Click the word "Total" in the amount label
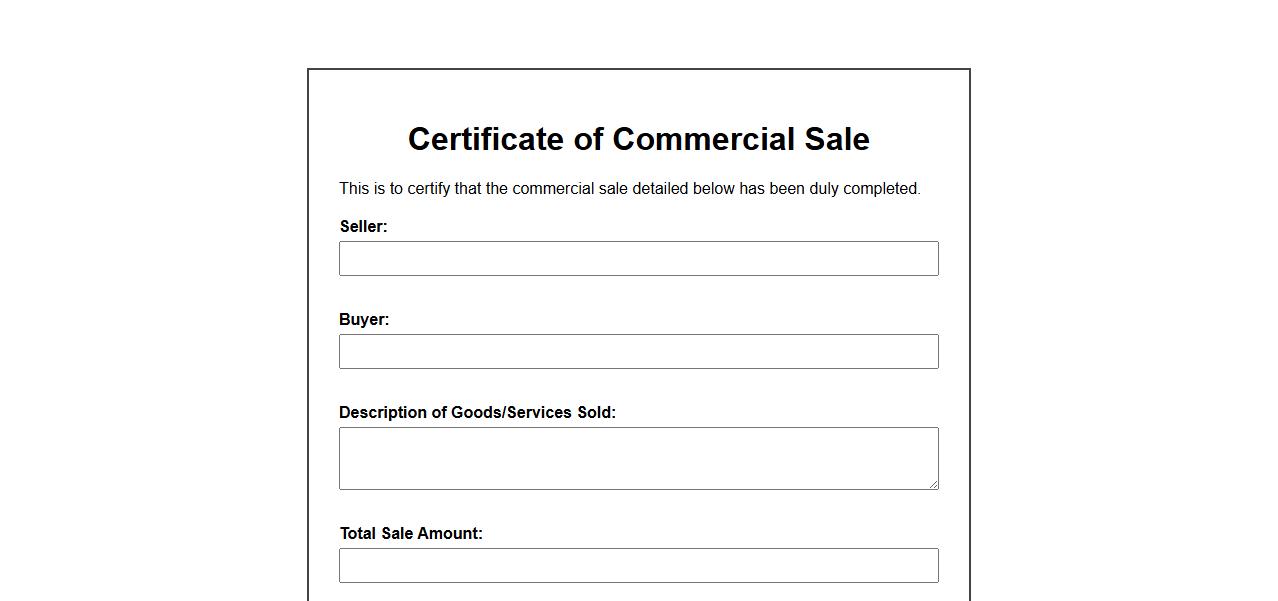 [x=358, y=534]
